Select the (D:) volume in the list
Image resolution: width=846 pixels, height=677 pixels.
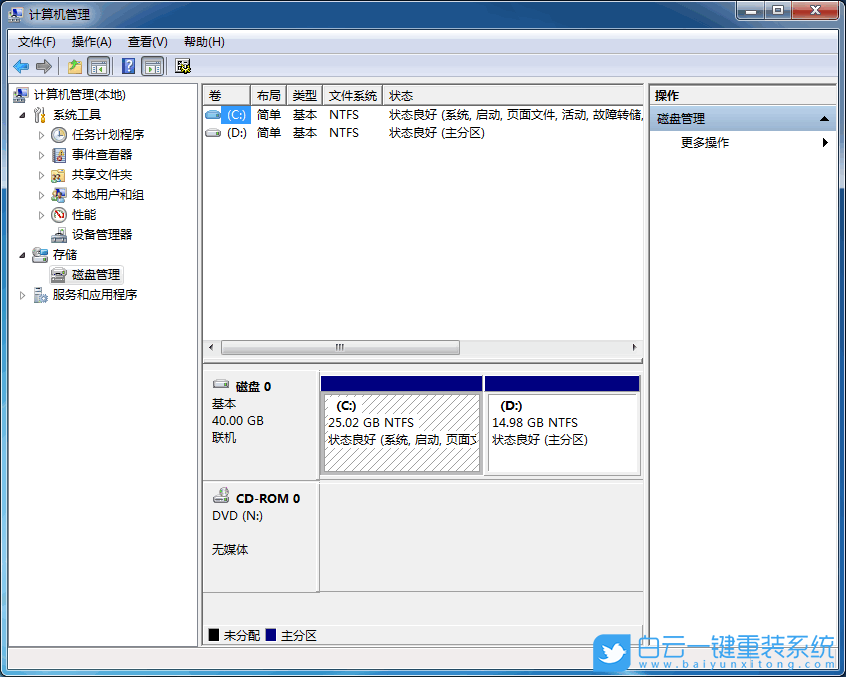point(236,132)
